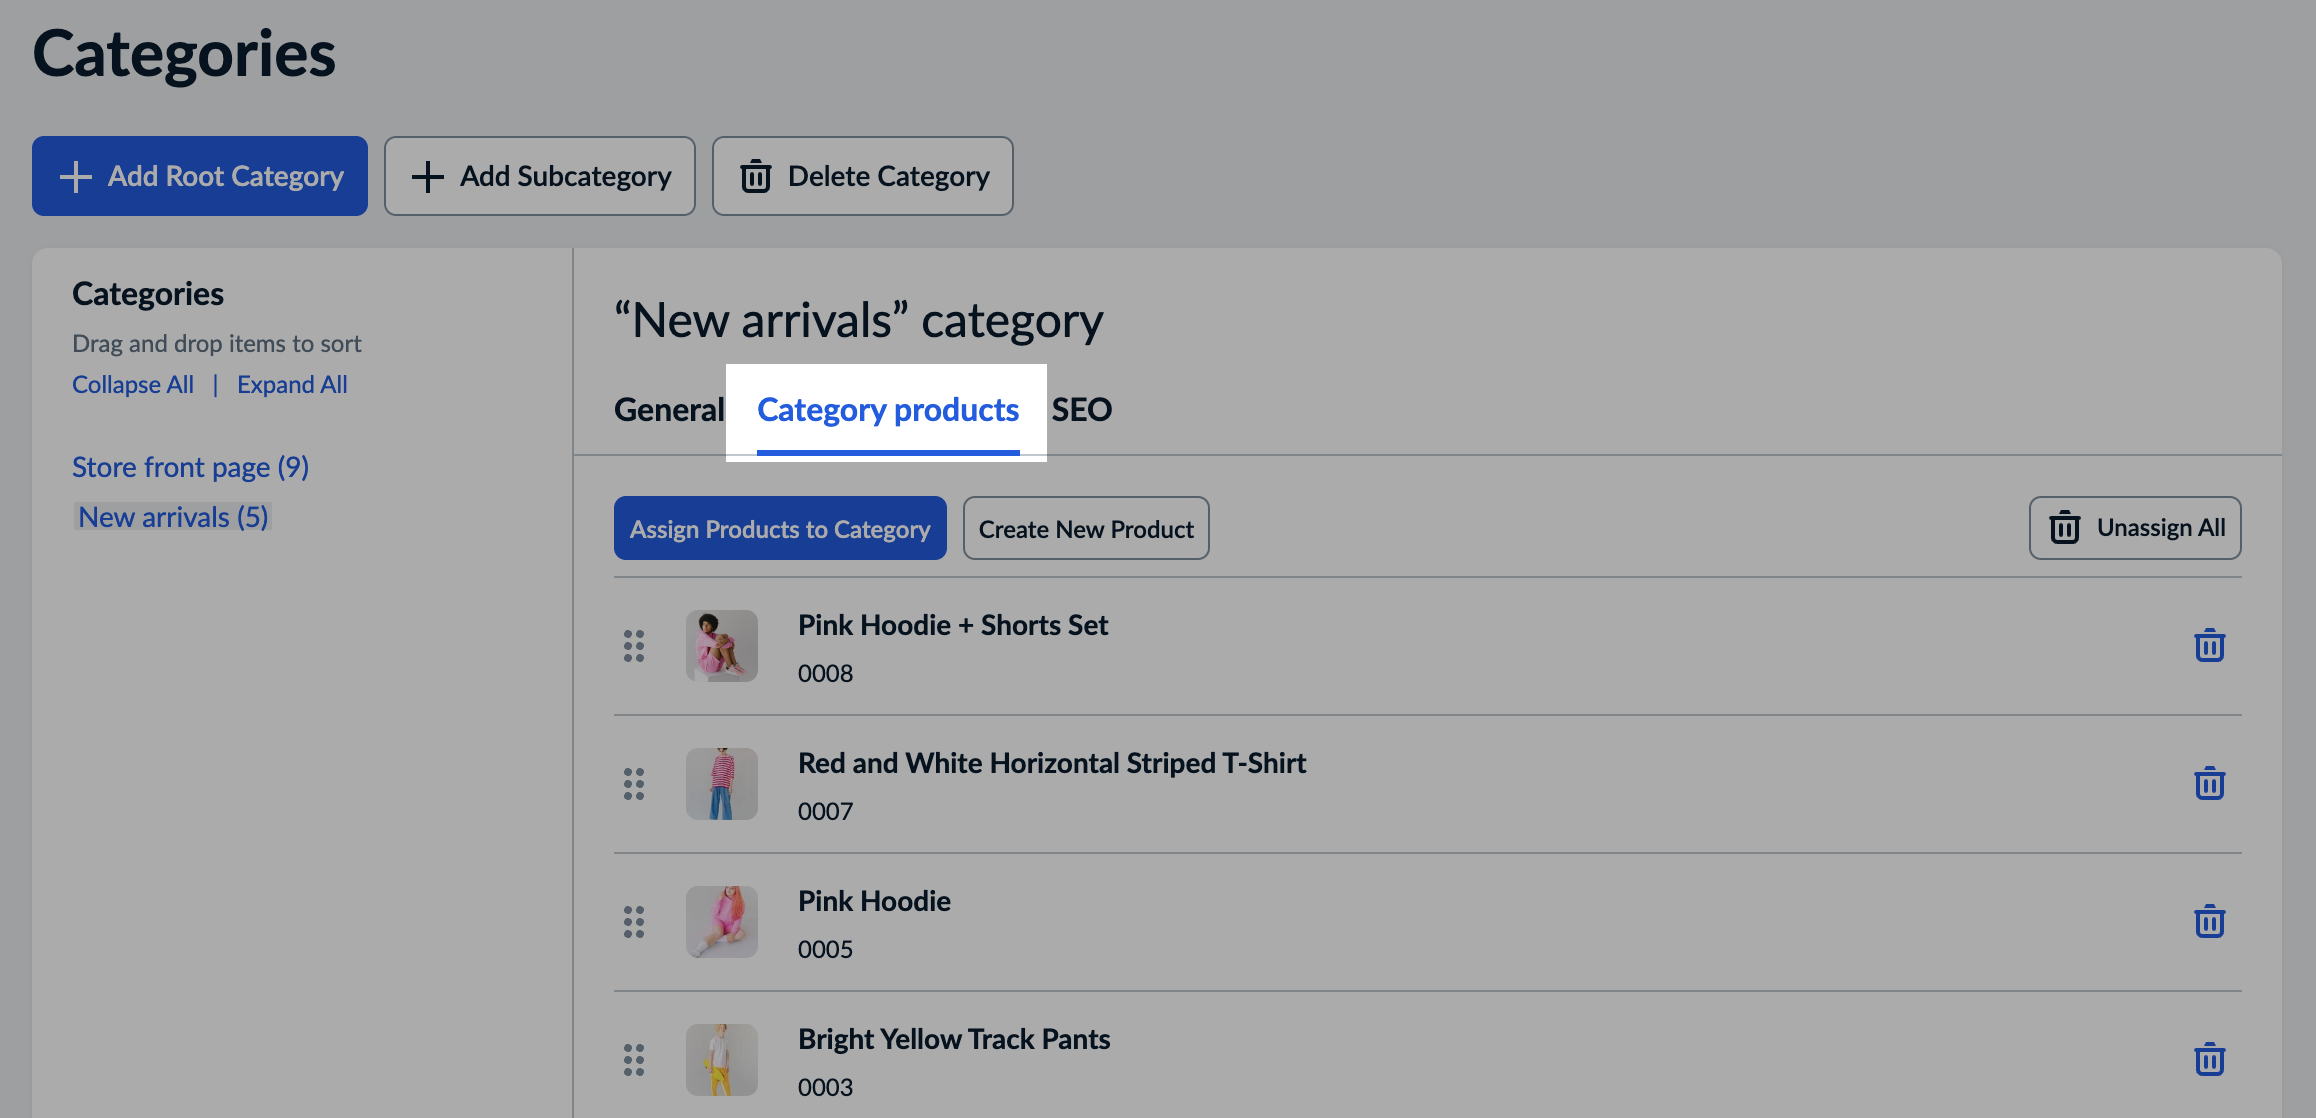Viewport: 2316px width, 1118px height.
Task: Collapse All categories in sidebar
Action: 133,385
